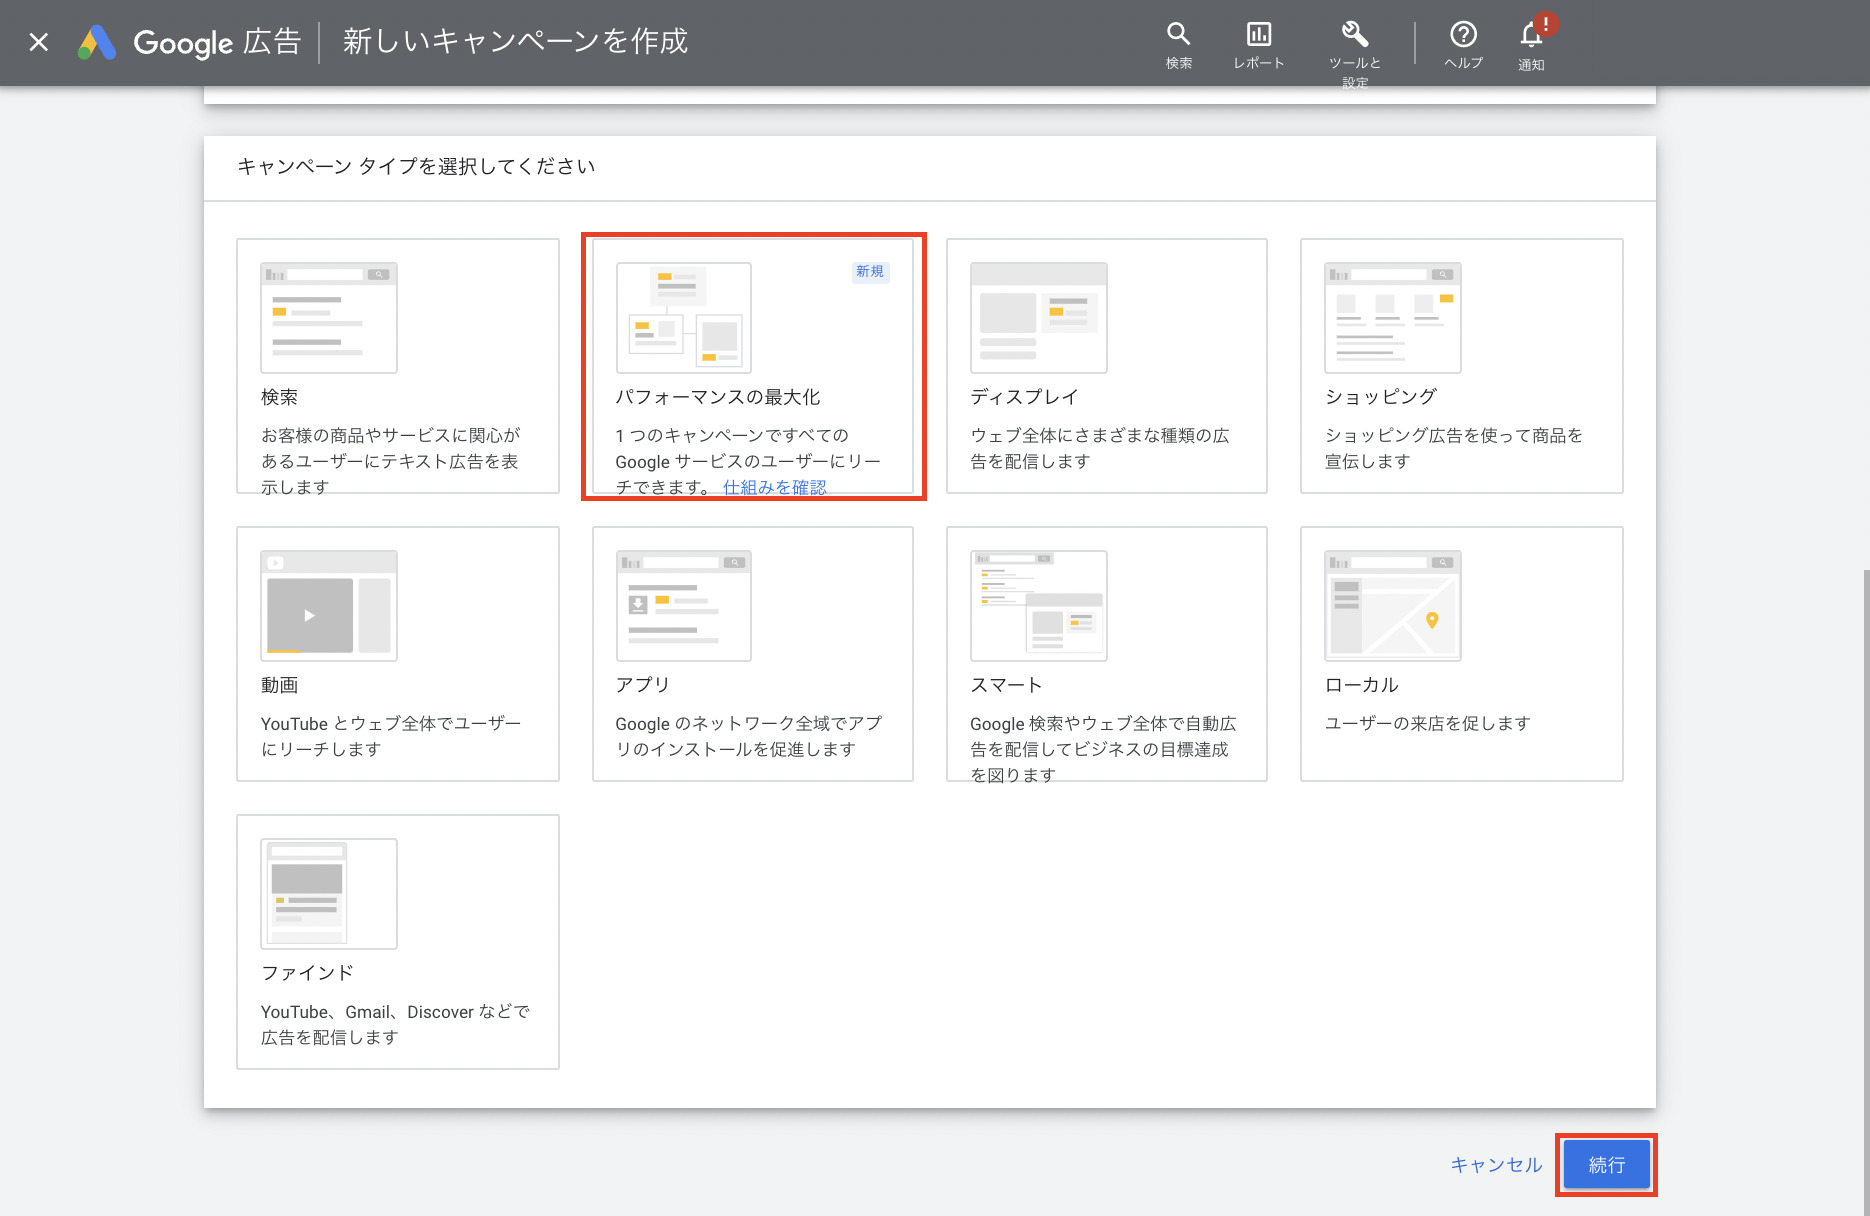Pick the App (アプリ) campaign card
The width and height of the screenshot is (1870, 1216).
tap(752, 654)
